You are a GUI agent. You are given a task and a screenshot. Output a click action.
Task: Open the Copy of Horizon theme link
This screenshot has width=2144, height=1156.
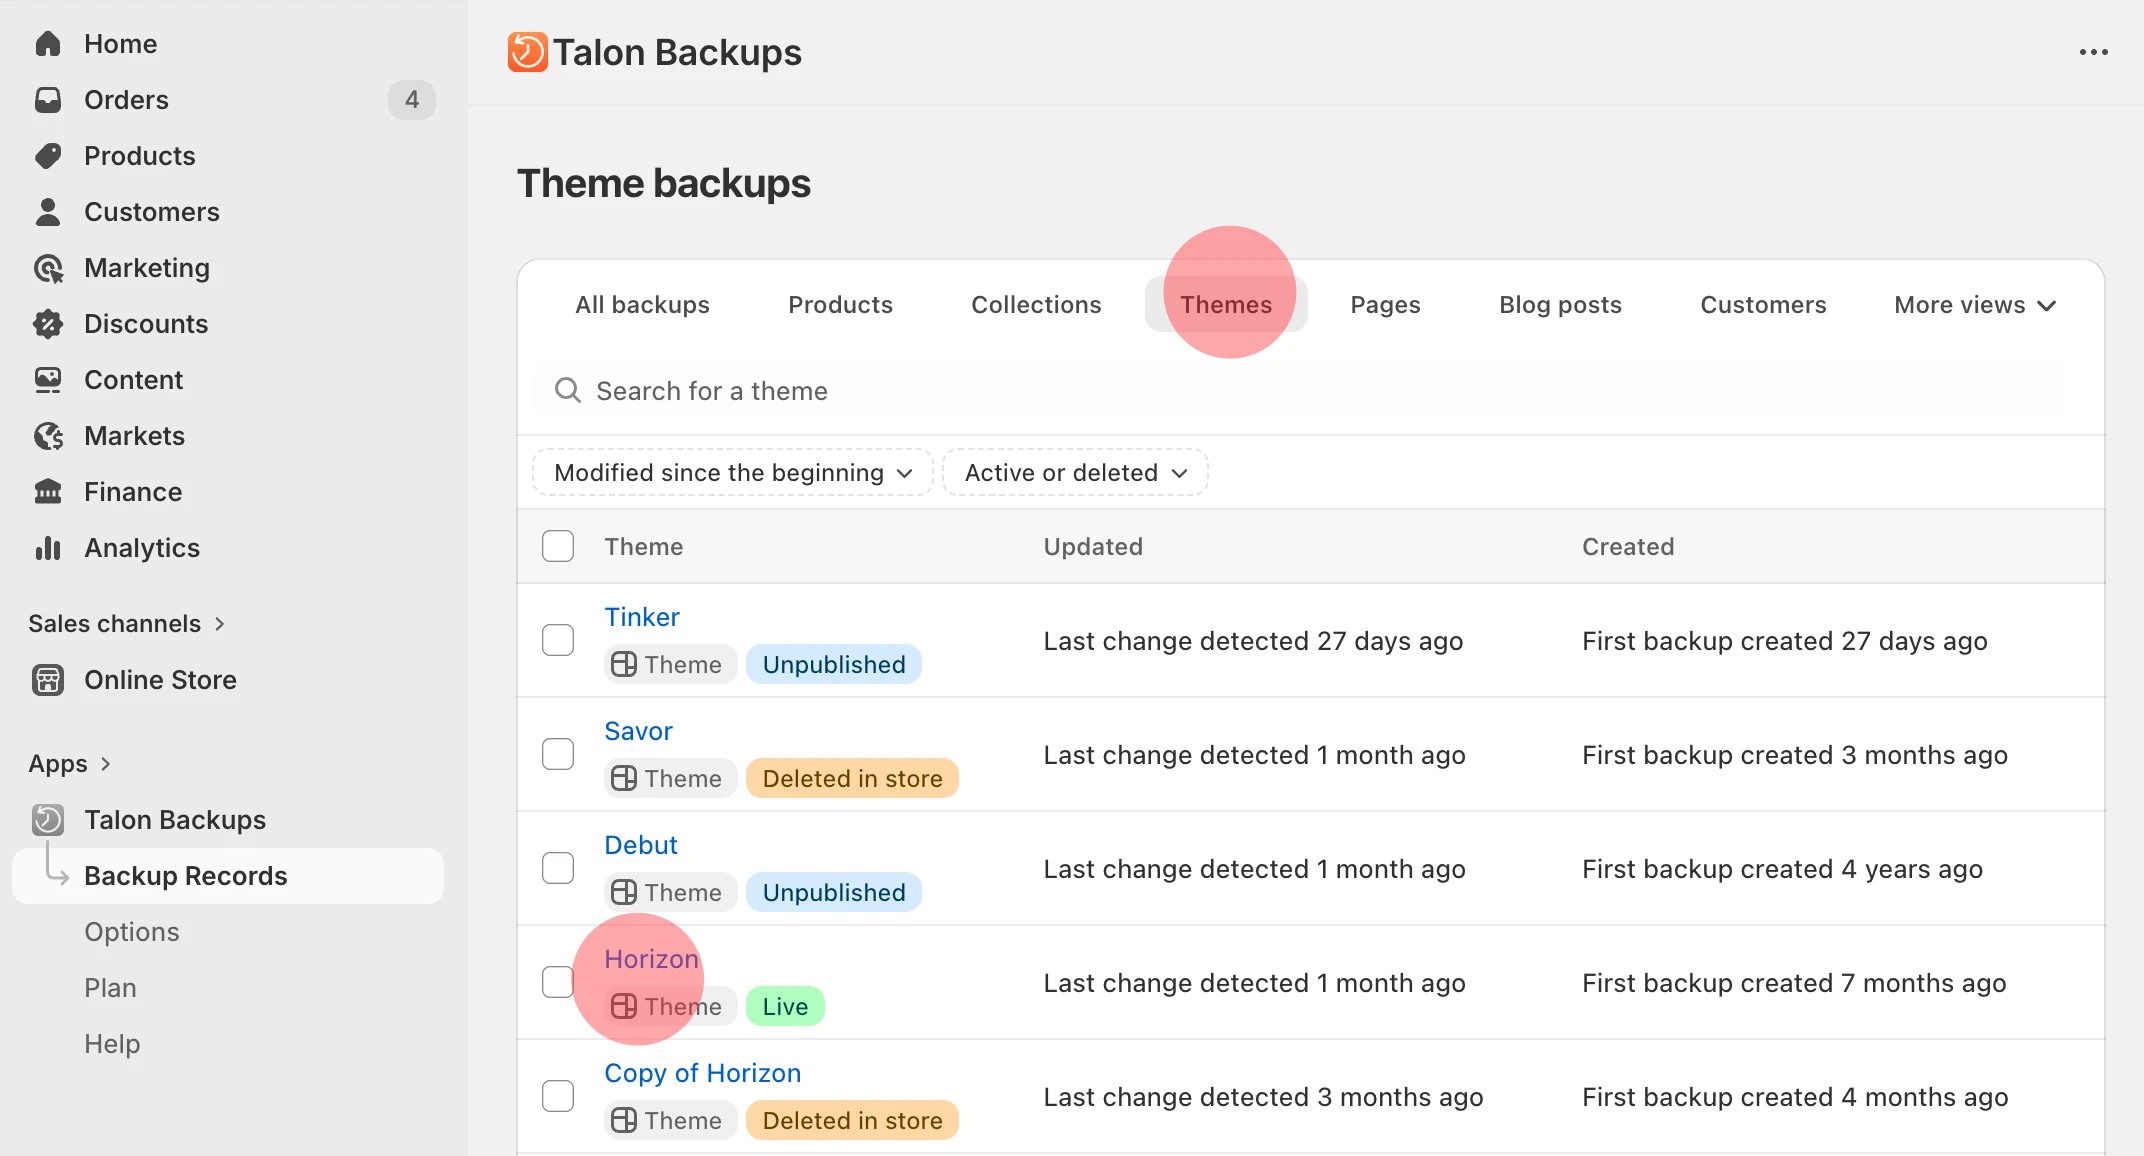coord(702,1073)
